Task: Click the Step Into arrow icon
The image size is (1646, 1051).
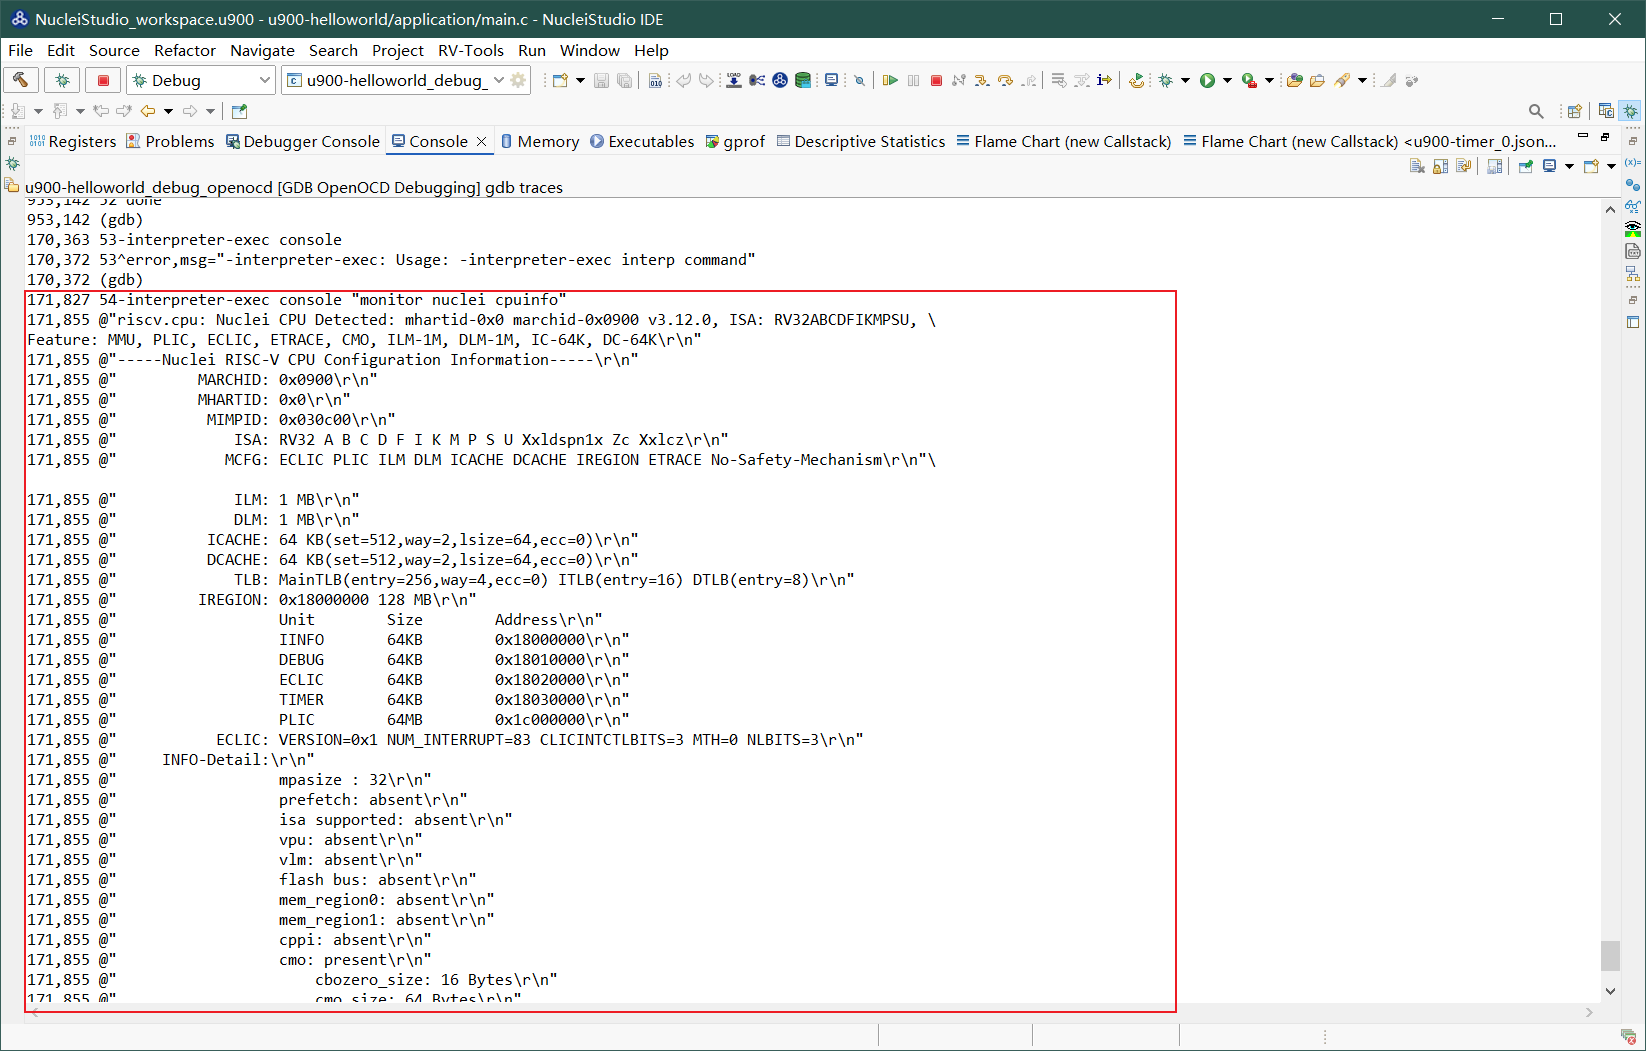Action: tap(982, 80)
